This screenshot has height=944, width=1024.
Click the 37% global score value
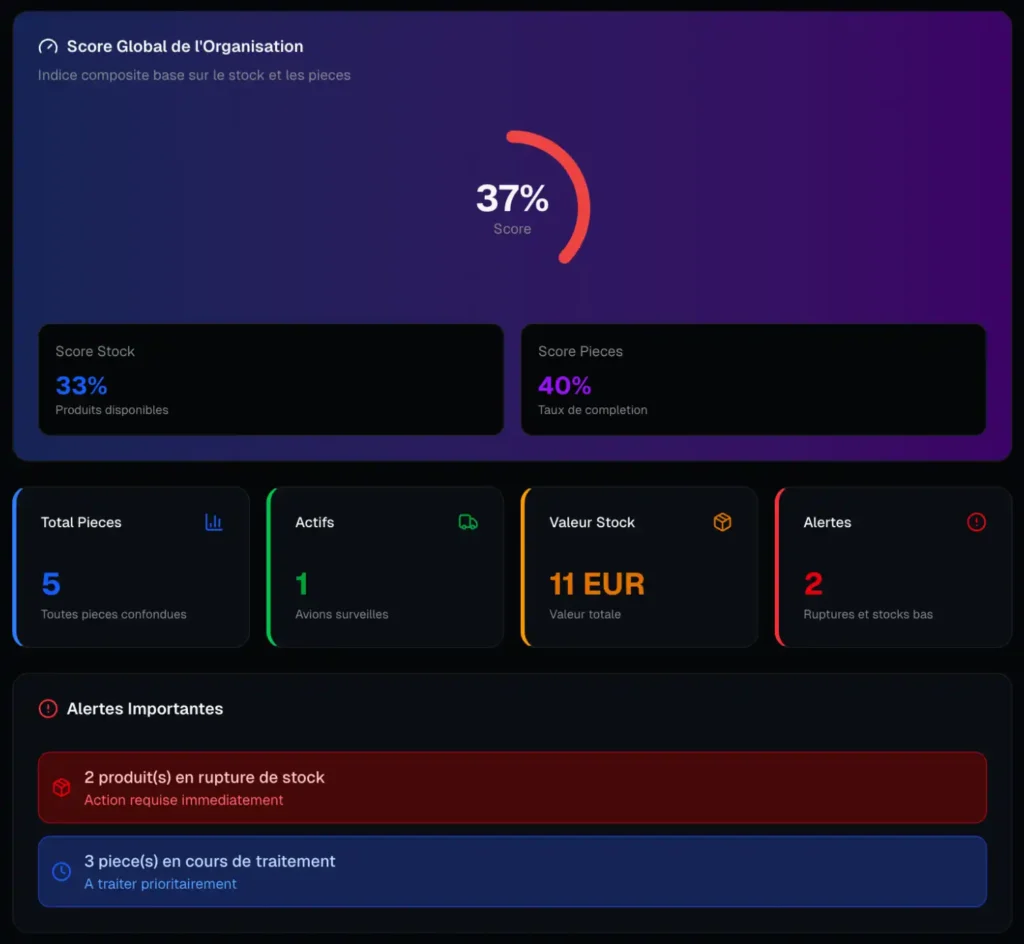(x=512, y=199)
